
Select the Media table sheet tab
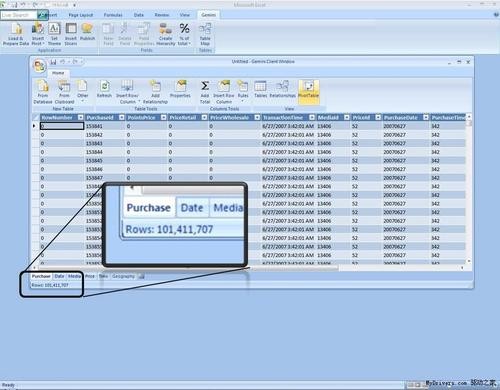coord(74,276)
